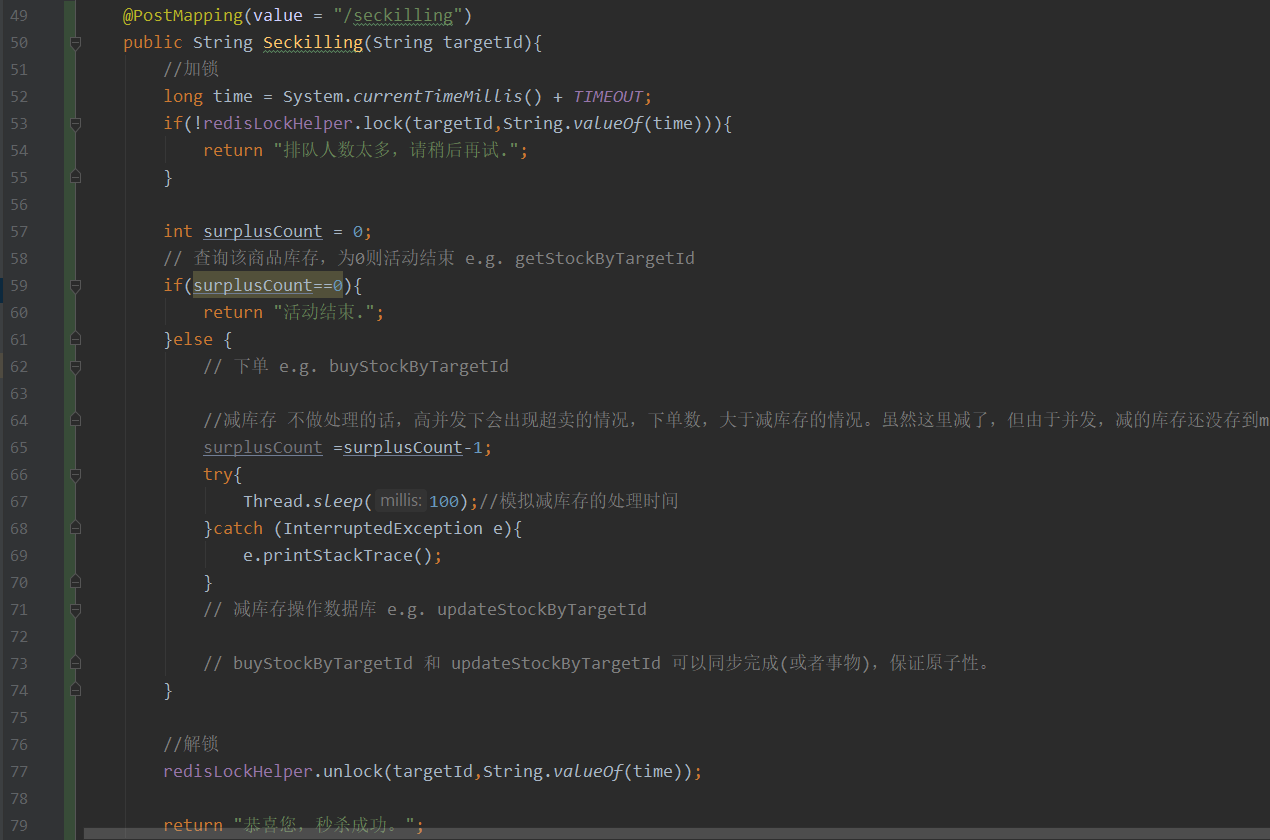
Task: Click the 模拟减库存的处理时间 comment
Action: click(x=579, y=502)
